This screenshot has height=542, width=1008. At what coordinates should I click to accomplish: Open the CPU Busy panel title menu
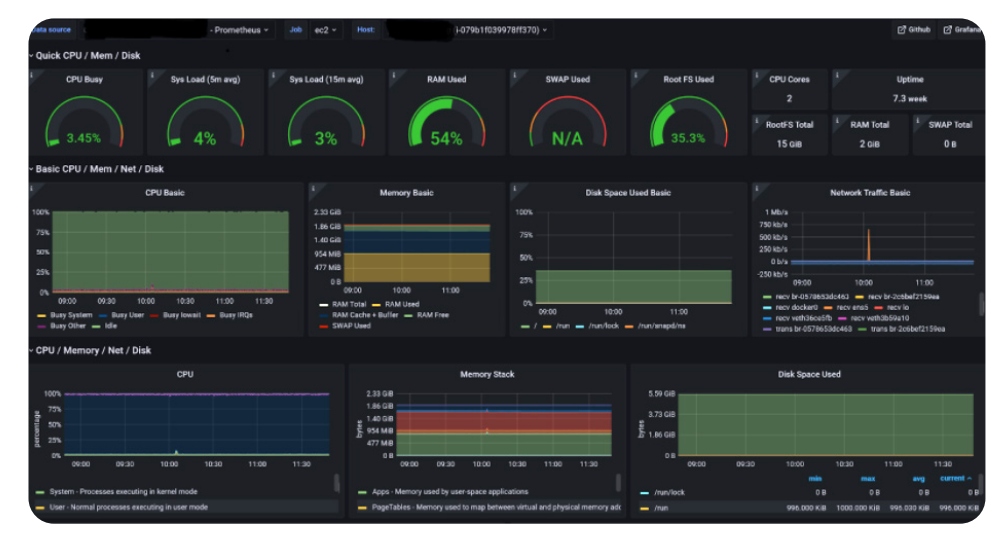click(x=84, y=80)
